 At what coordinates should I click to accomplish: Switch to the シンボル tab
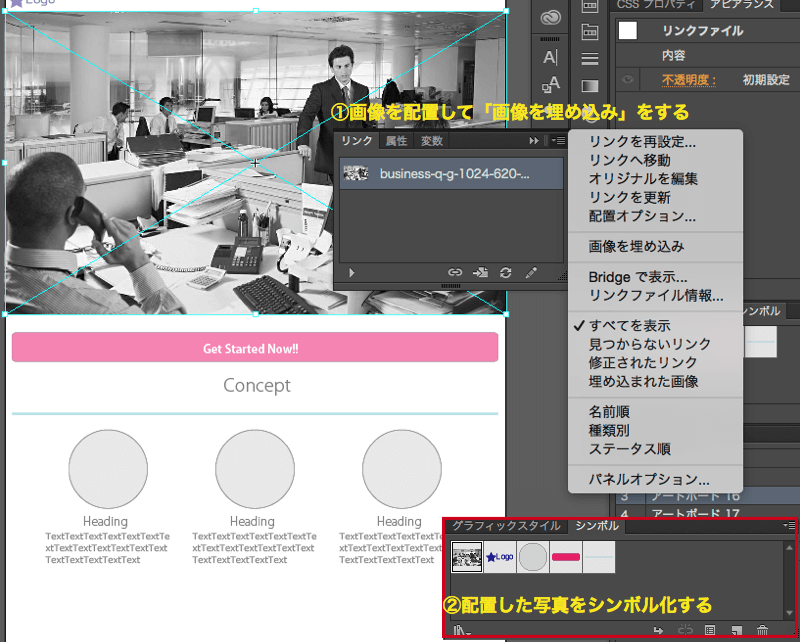[597, 526]
